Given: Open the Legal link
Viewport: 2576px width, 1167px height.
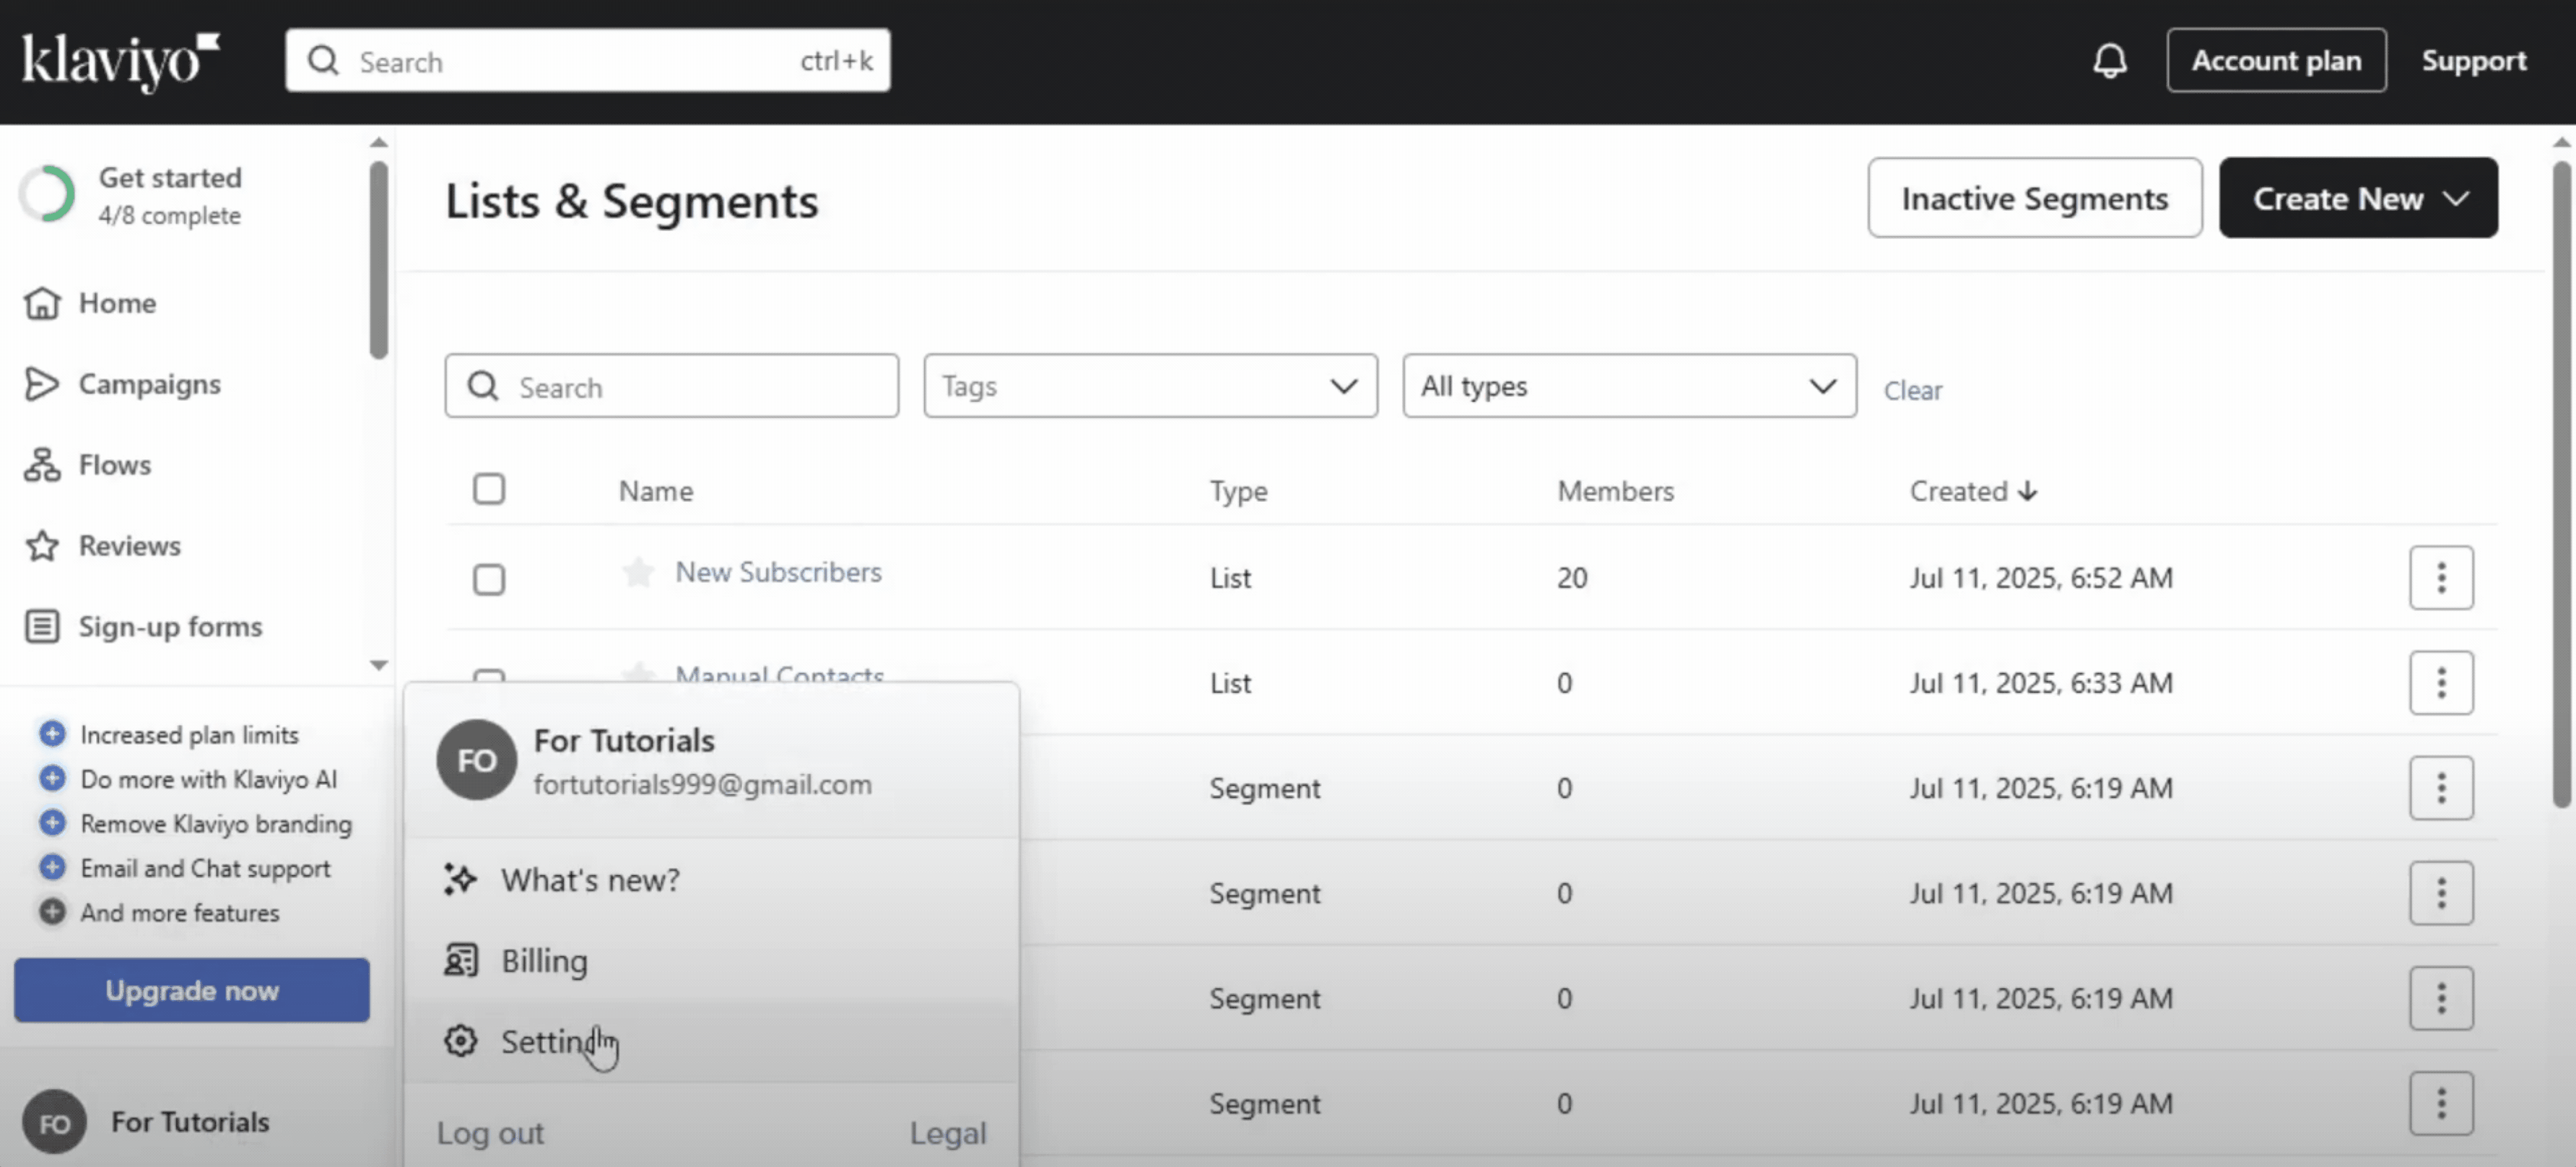Looking at the screenshot, I should 947,1133.
